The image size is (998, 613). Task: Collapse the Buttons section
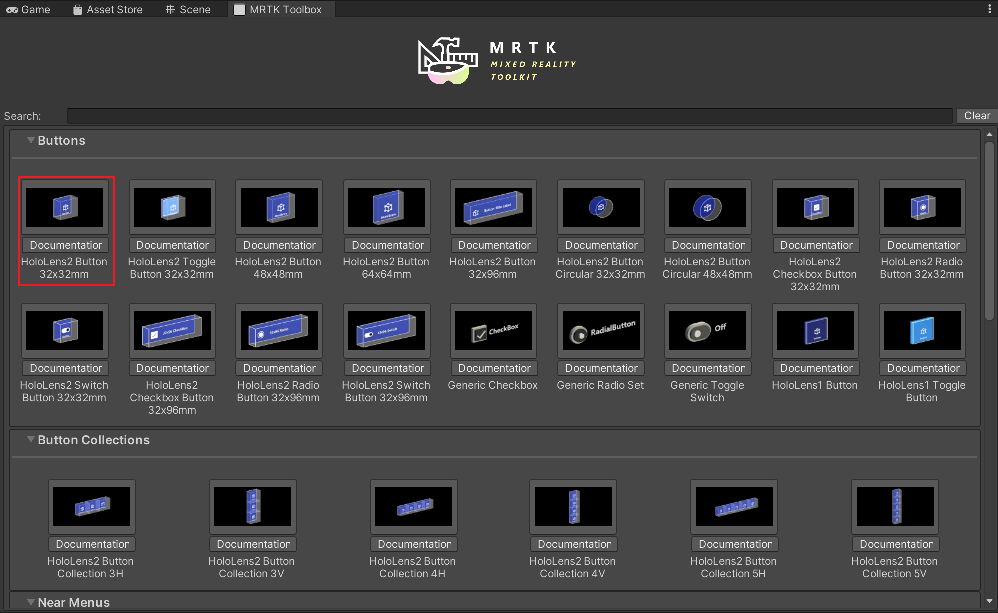[31, 140]
